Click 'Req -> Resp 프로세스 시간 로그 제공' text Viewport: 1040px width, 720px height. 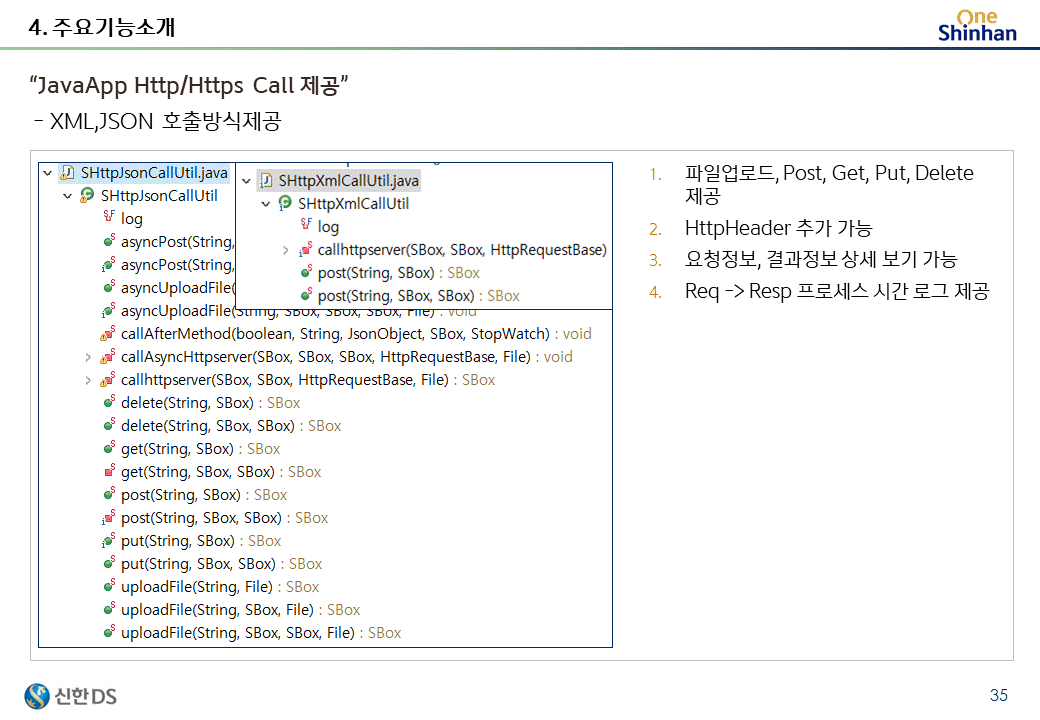837,292
